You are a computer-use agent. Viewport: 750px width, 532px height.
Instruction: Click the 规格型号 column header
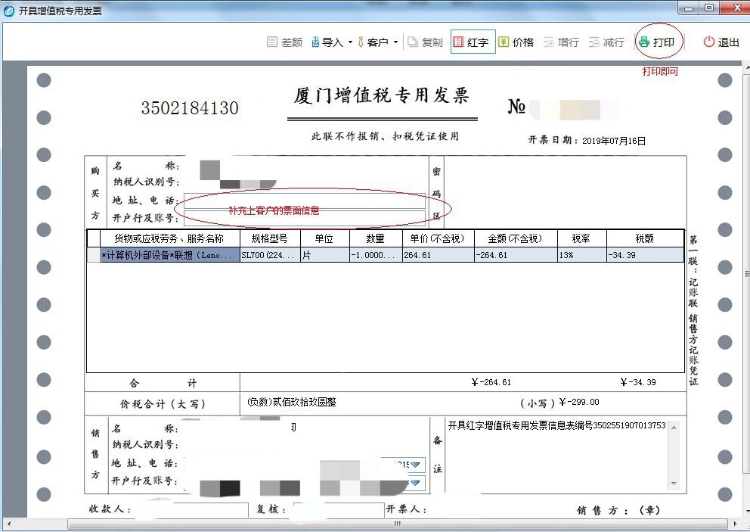(x=269, y=239)
